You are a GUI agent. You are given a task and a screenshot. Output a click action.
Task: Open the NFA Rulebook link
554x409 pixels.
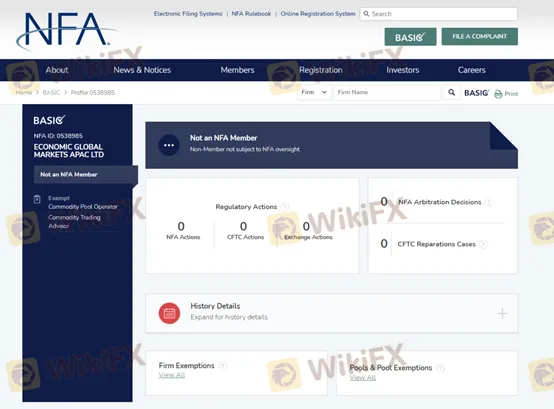[251, 14]
